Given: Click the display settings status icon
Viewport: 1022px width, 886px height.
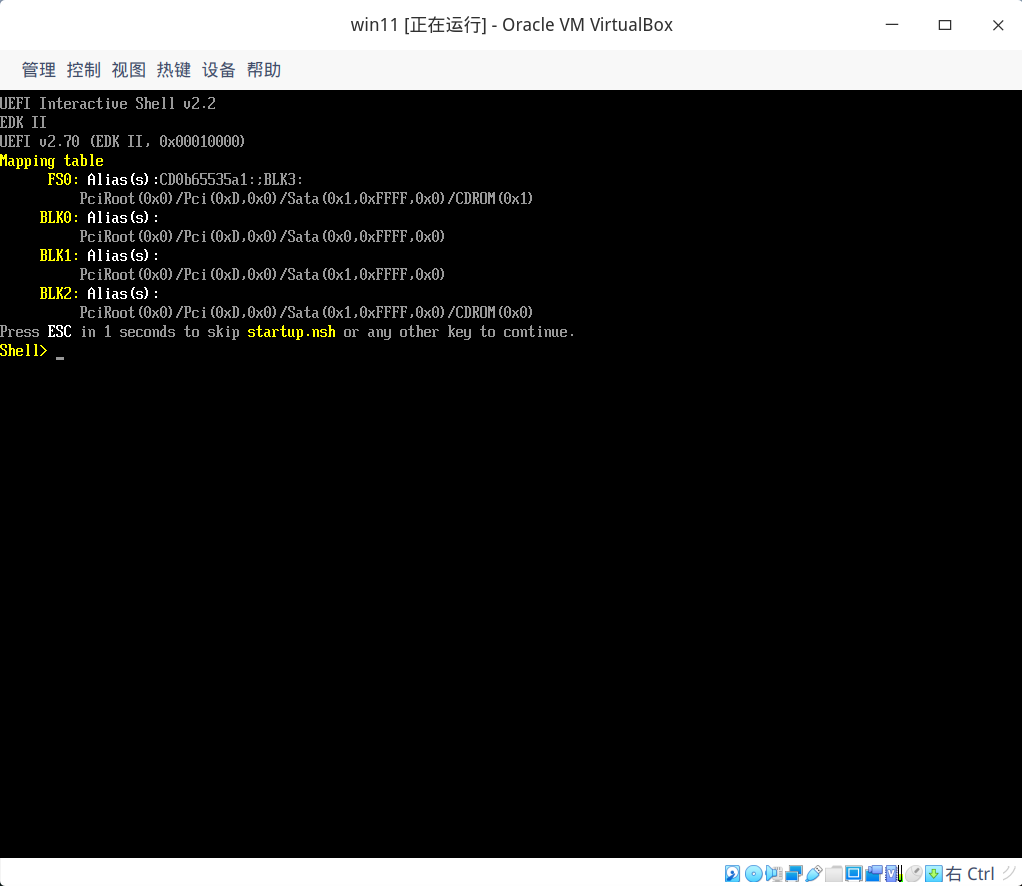Looking at the screenshot, I should (x=853, y=873).
